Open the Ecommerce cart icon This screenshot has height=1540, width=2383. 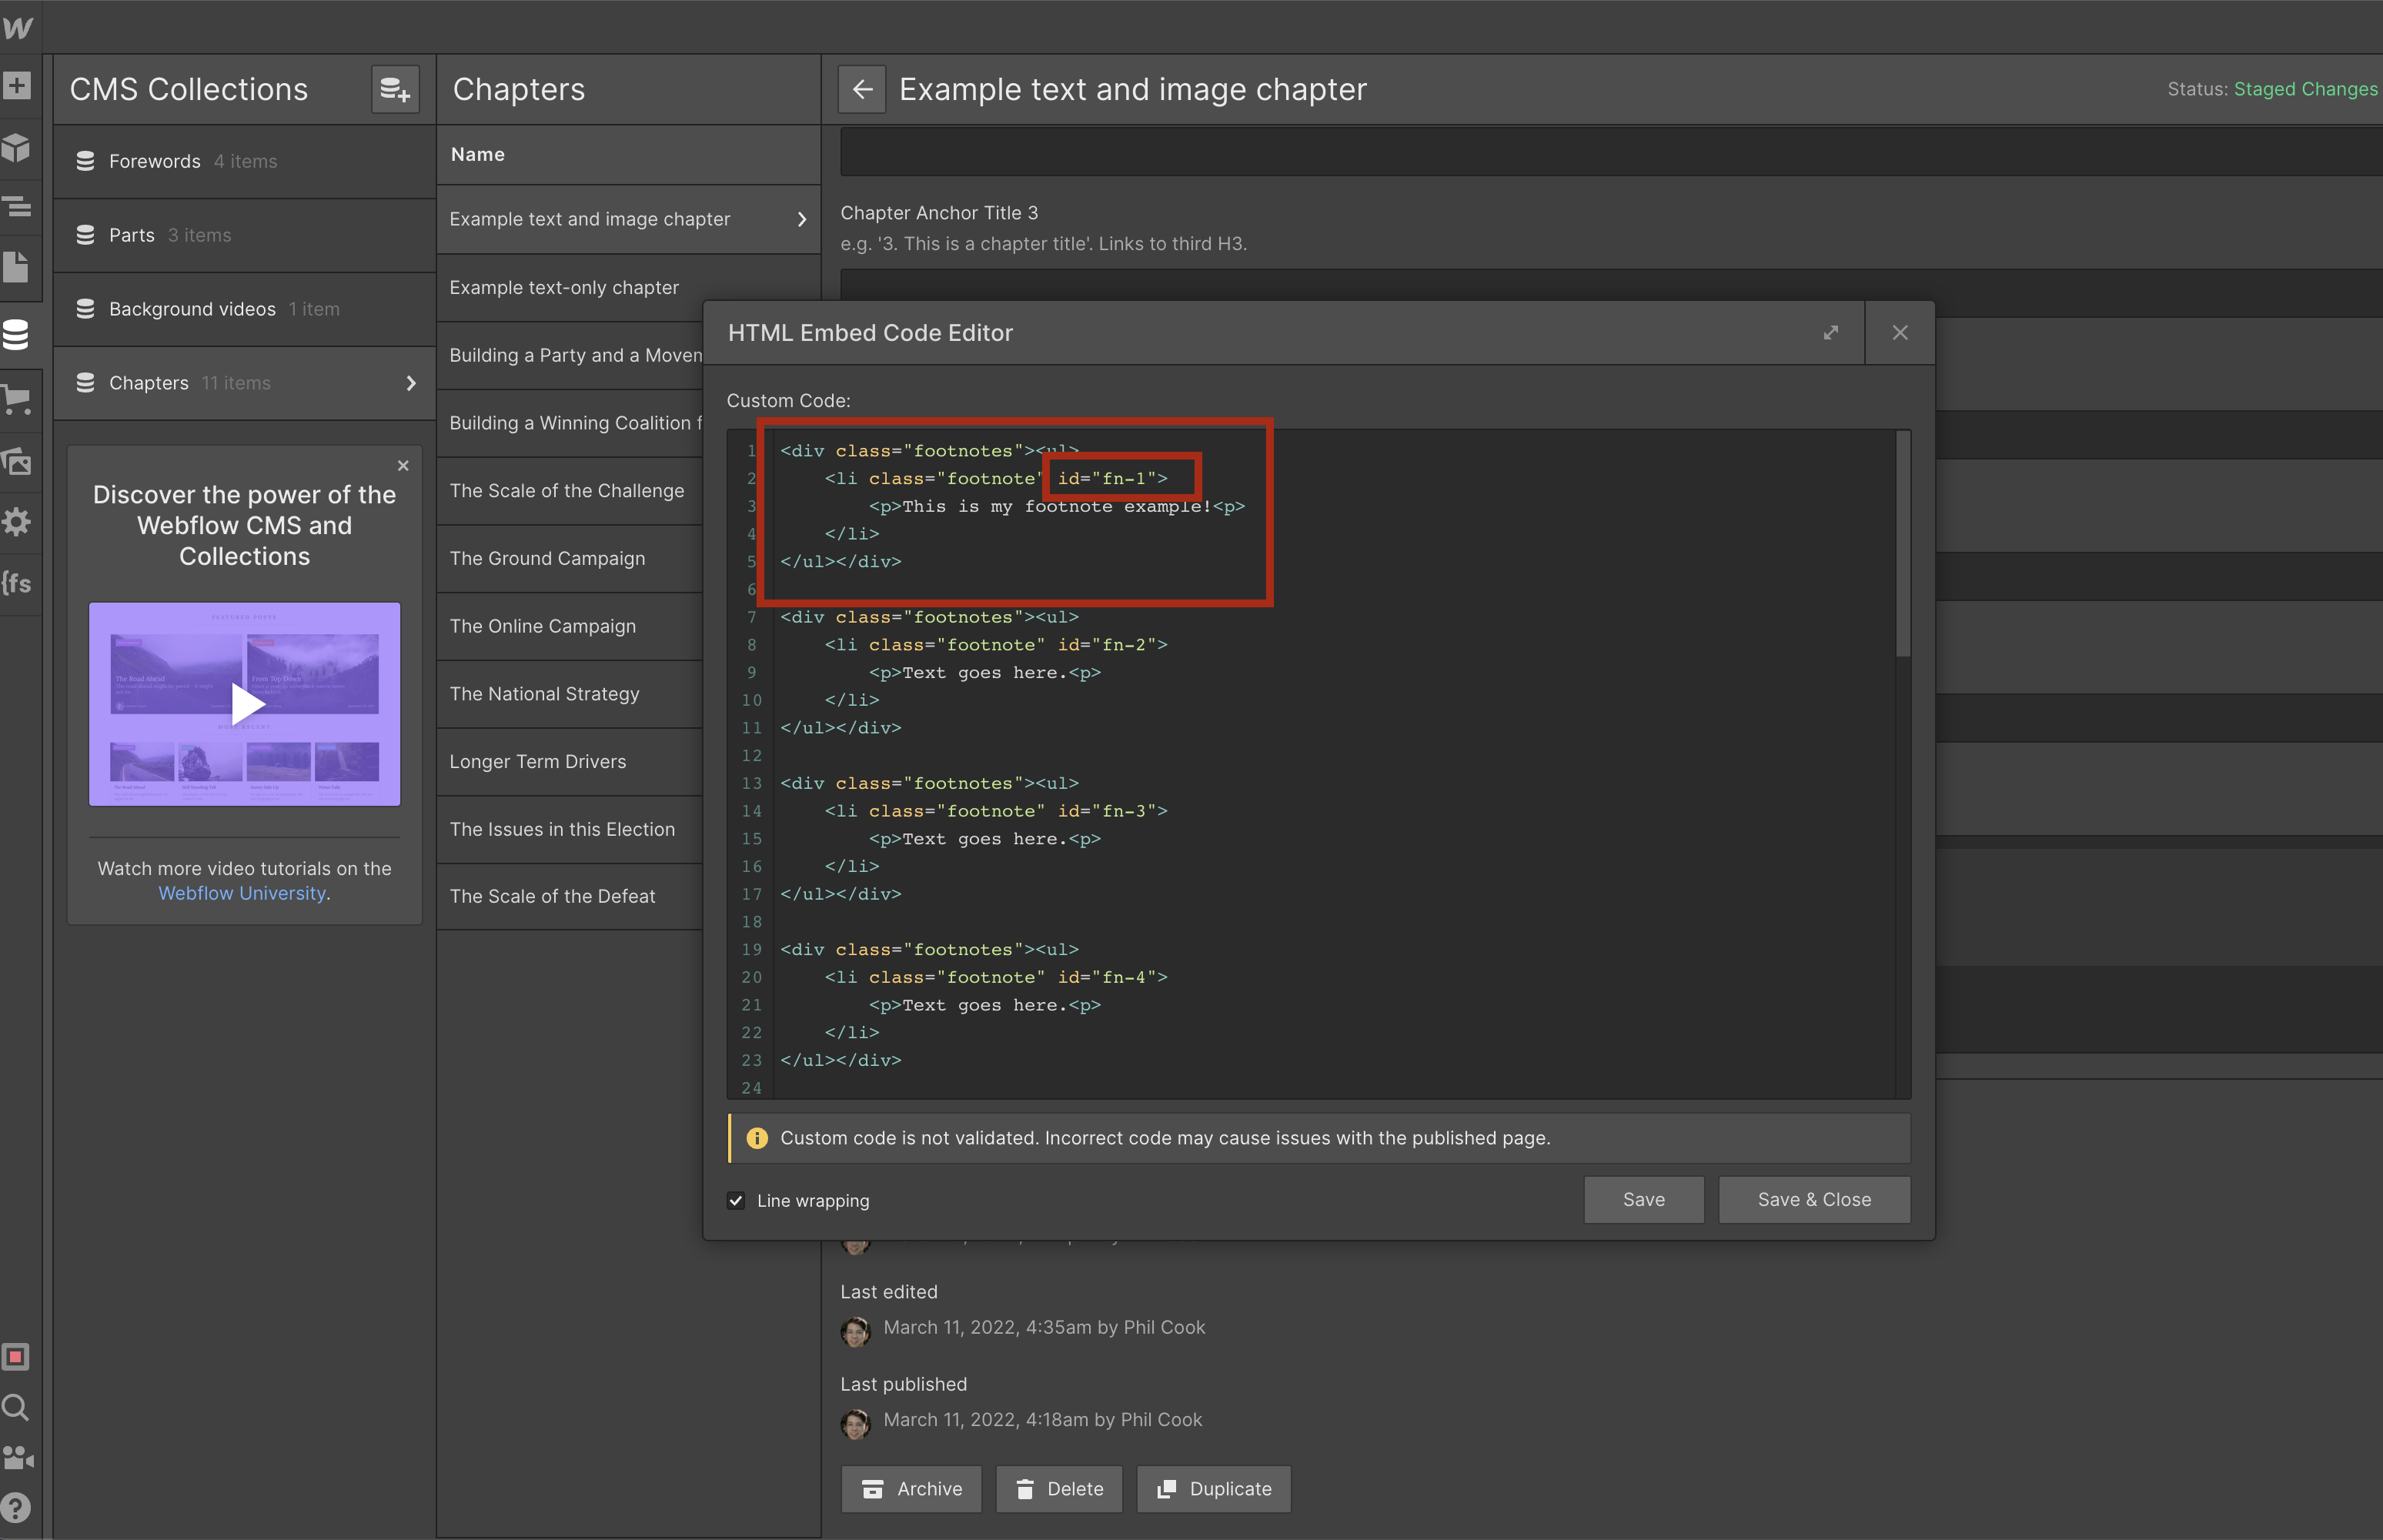[17, 400]
